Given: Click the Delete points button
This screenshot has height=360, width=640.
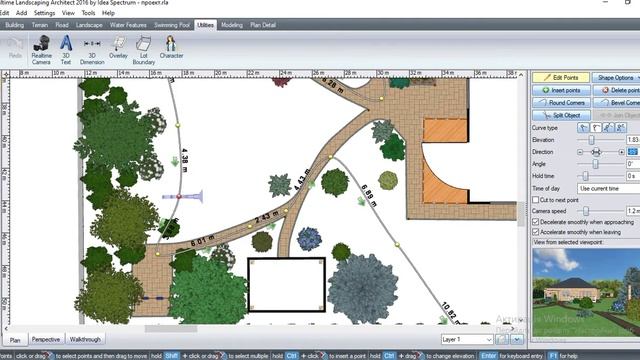Looking at the screenshot, I should click(x=617, y=90).
